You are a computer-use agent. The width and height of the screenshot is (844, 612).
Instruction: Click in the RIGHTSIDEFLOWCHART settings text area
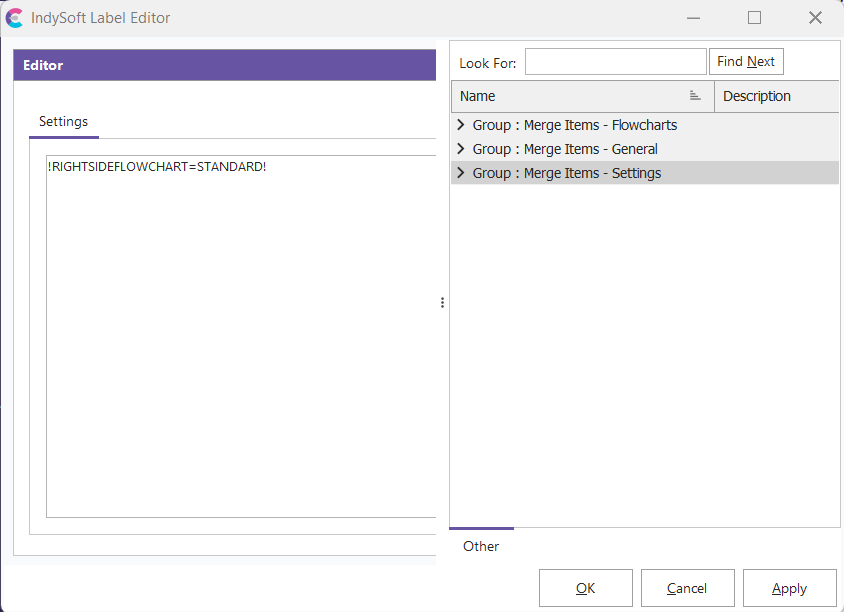coord(240,330)
